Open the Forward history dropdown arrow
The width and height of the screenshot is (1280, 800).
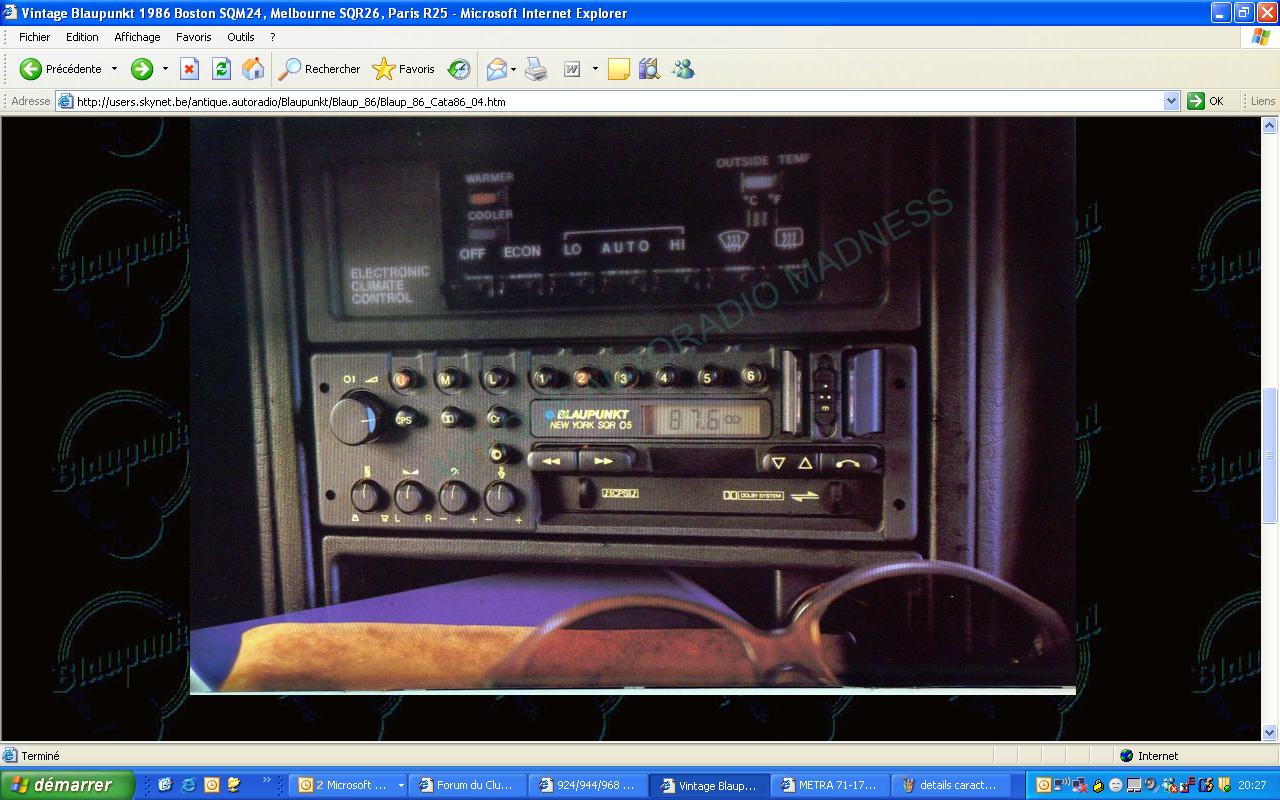point(165,69)
